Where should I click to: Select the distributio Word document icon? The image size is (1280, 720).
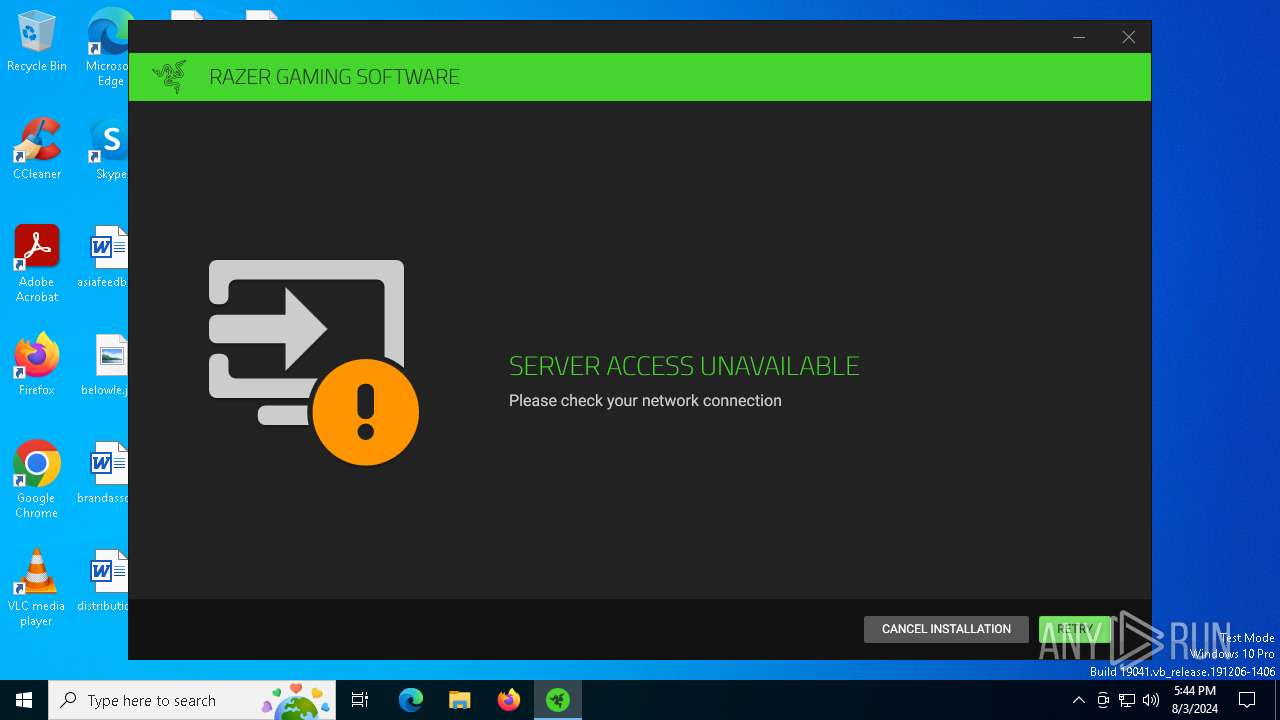[x=104, y=581]
